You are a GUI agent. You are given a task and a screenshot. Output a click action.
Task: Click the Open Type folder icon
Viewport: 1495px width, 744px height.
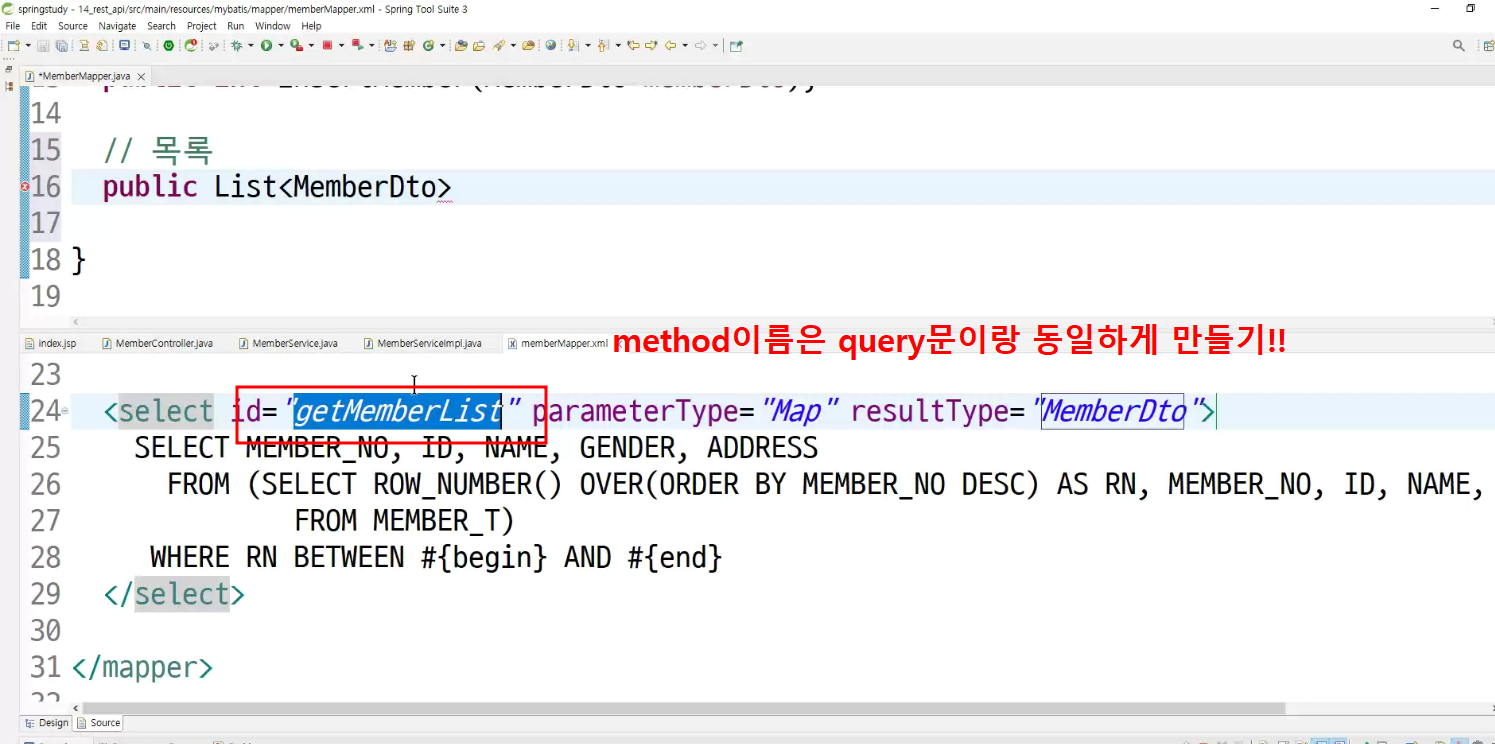click(x=460, y=45)
